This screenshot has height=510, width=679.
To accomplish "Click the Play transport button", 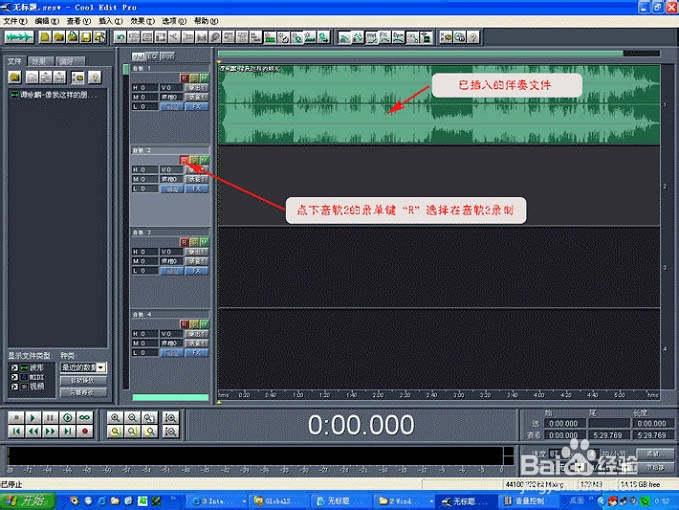I will coord(32,418).
